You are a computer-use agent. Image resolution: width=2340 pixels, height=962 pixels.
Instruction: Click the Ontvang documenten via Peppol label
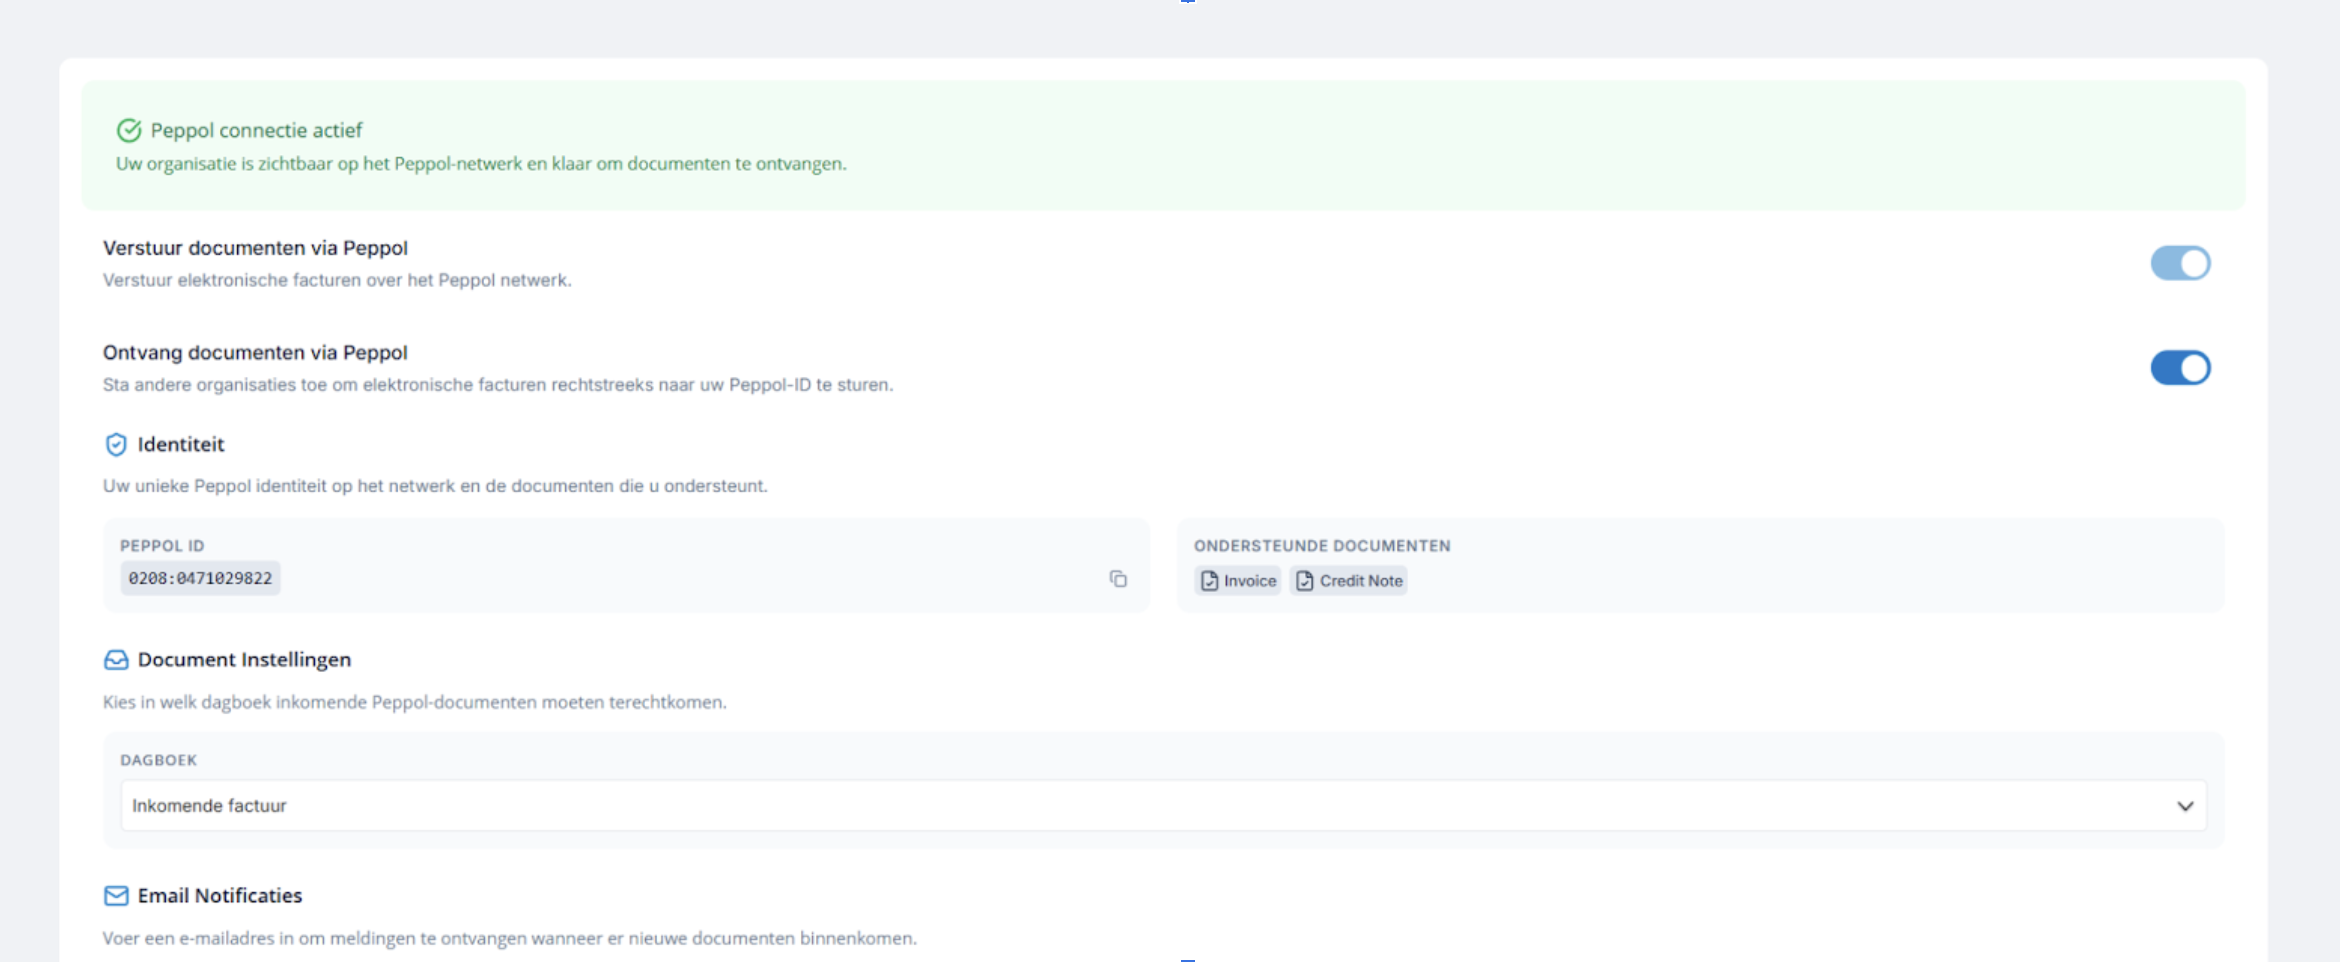tap(255, 353)
